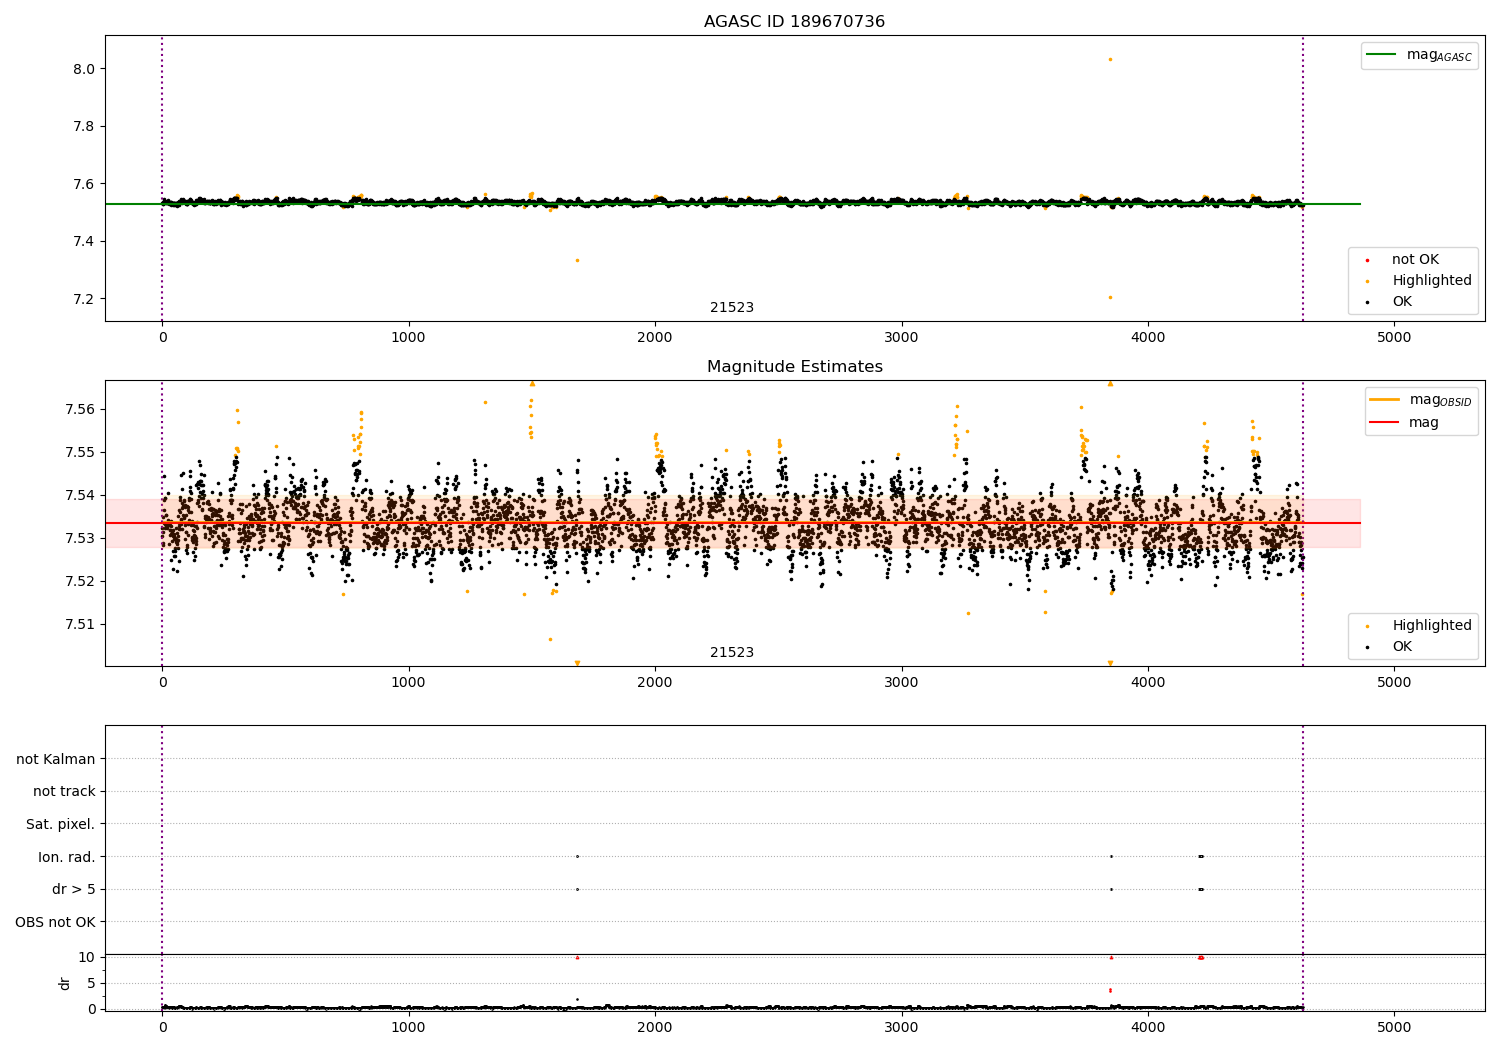1500x1050 pixels.
Task: Select the mag OBSID legend entry
Action: pyautogui.click(x=1421, y=400)
